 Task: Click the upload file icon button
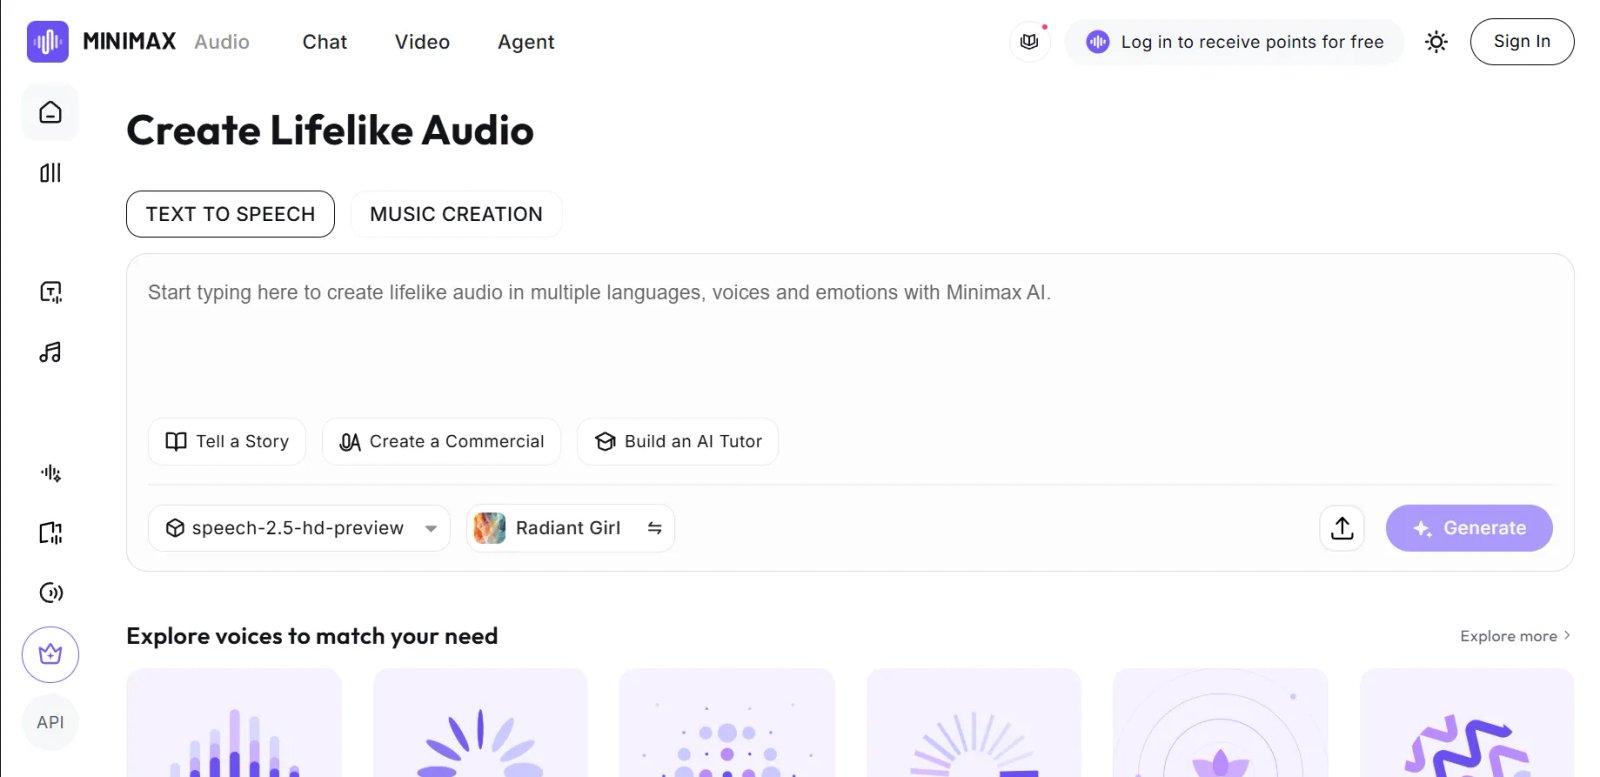[x=1342, y=528]
